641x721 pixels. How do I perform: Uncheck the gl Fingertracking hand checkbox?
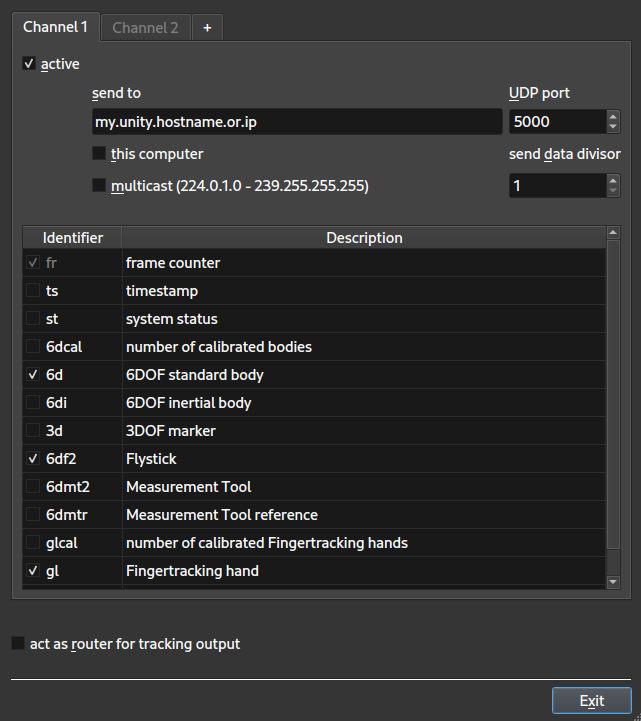(33, 571)
